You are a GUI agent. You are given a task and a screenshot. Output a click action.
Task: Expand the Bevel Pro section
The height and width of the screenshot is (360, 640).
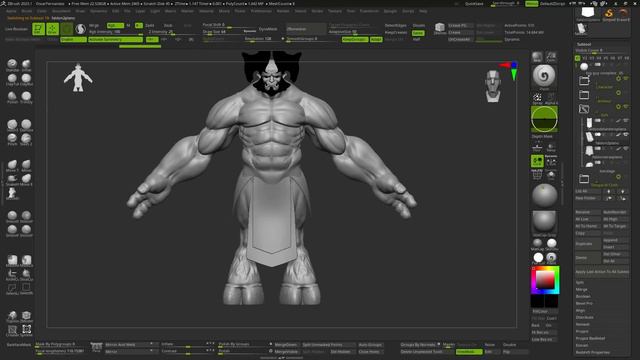(584, 303)
